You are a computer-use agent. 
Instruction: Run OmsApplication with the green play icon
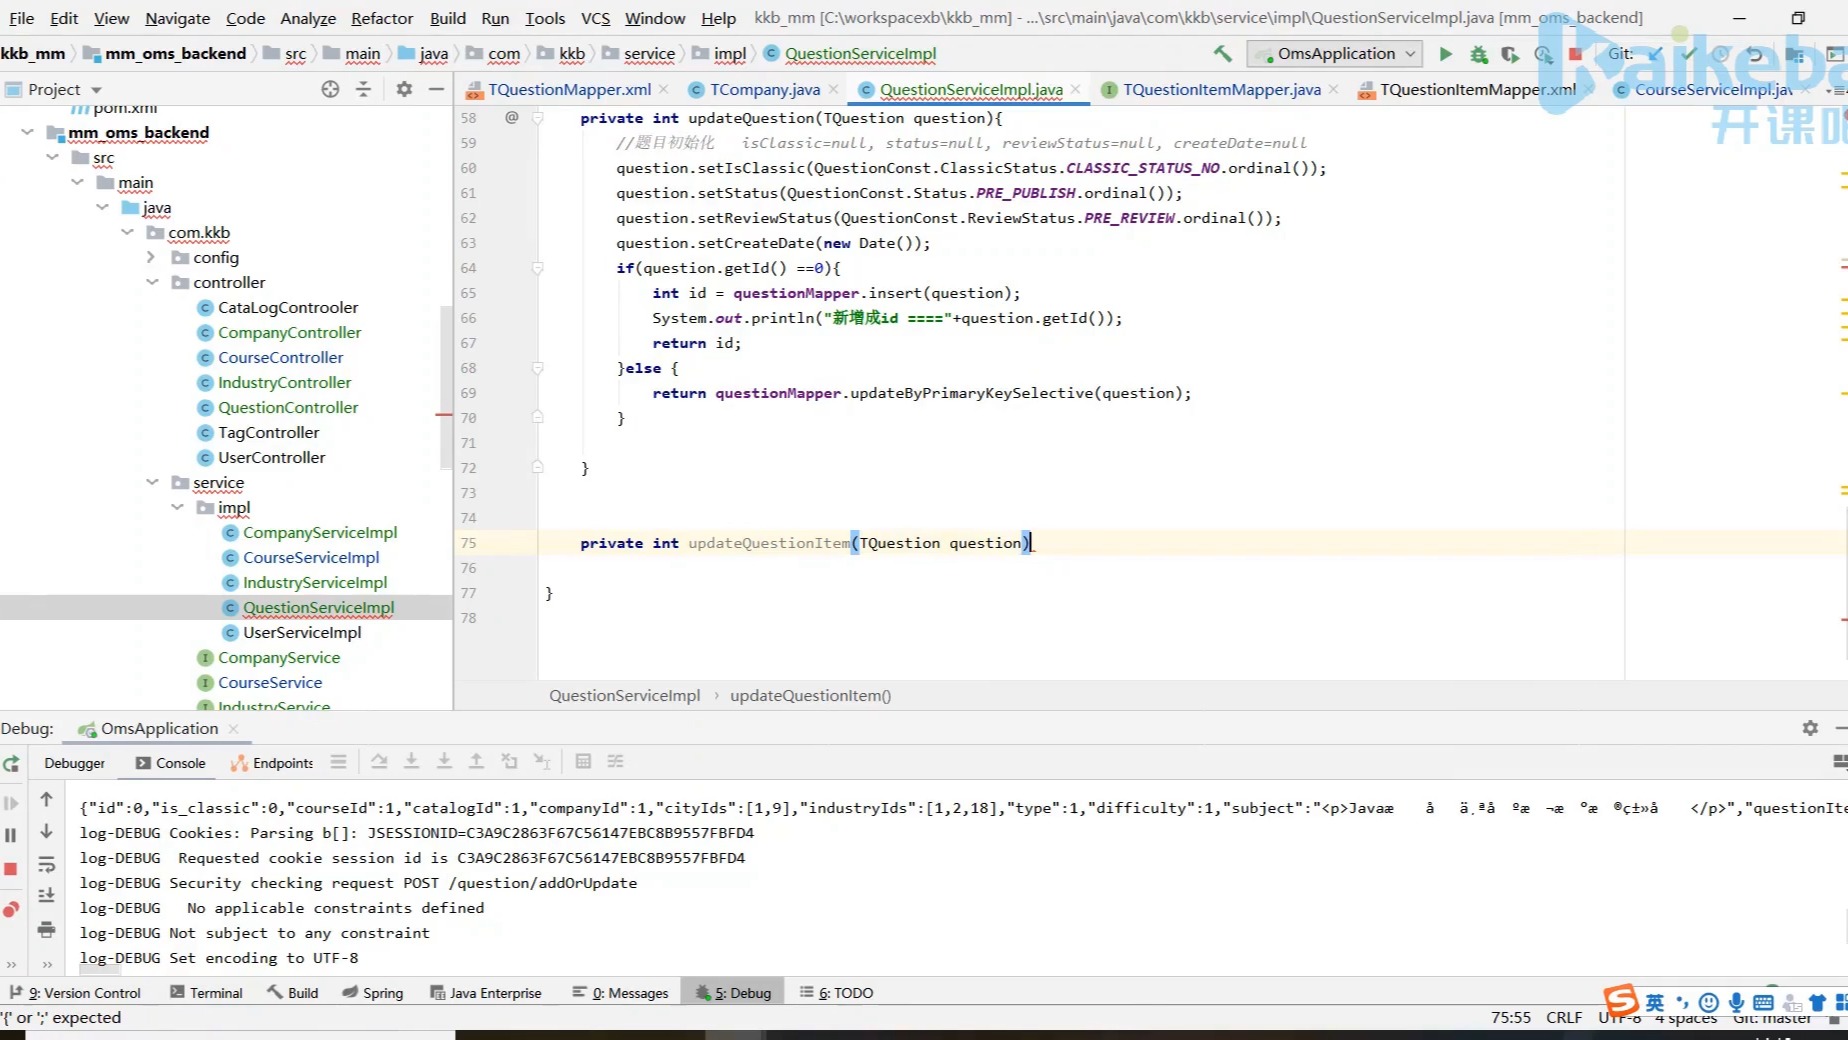[x=1445, y=54]
